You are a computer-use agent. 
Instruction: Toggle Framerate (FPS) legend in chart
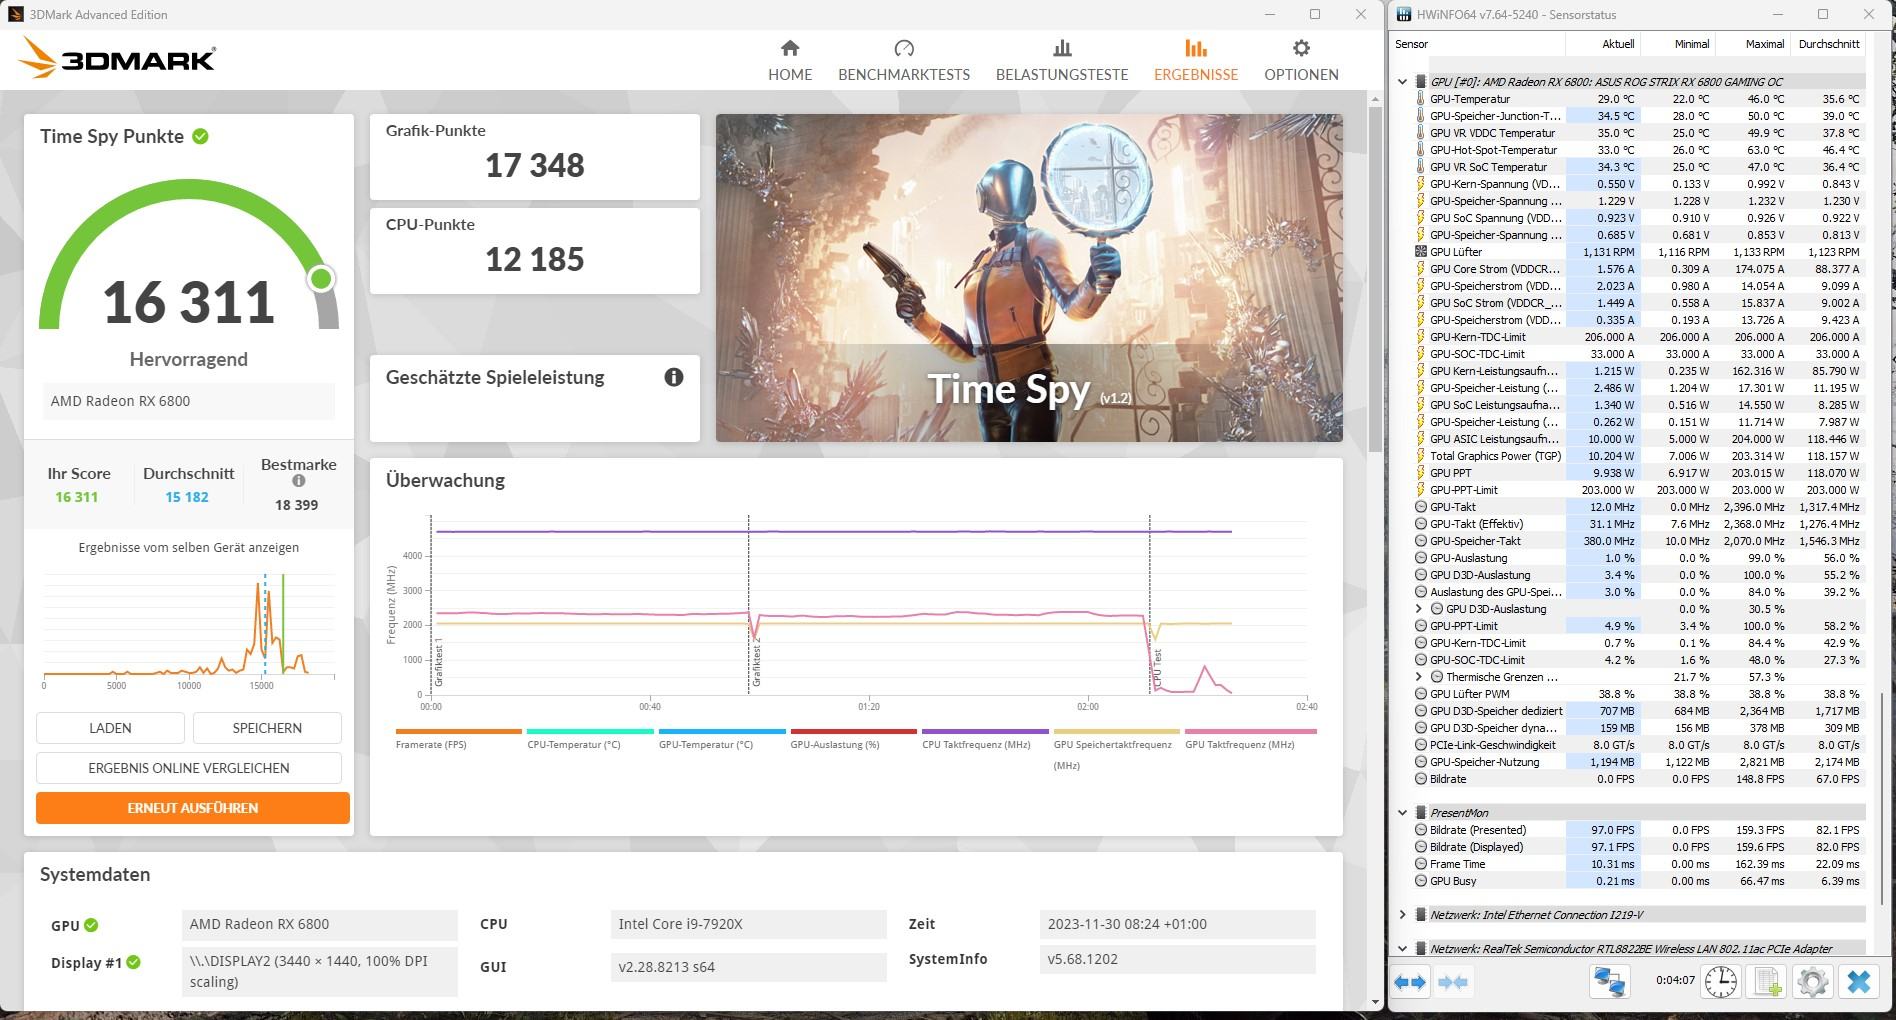458,738
